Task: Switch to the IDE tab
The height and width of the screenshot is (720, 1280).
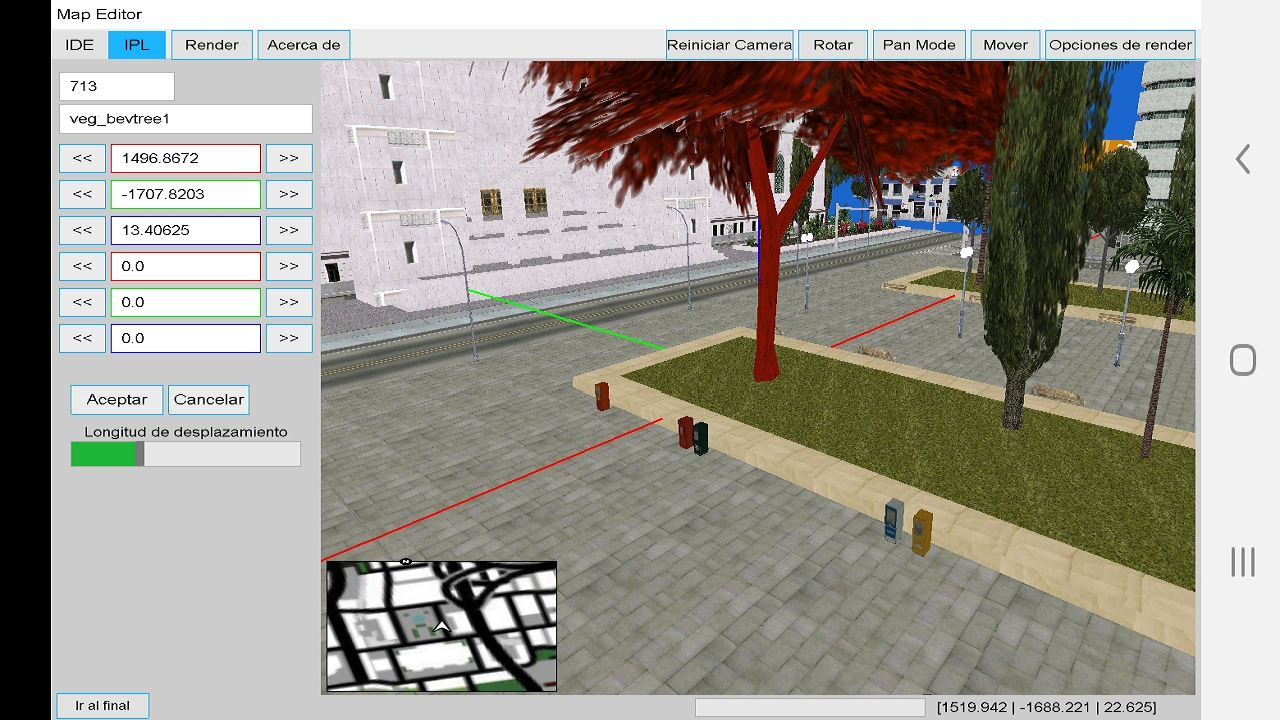Action: 80,45
